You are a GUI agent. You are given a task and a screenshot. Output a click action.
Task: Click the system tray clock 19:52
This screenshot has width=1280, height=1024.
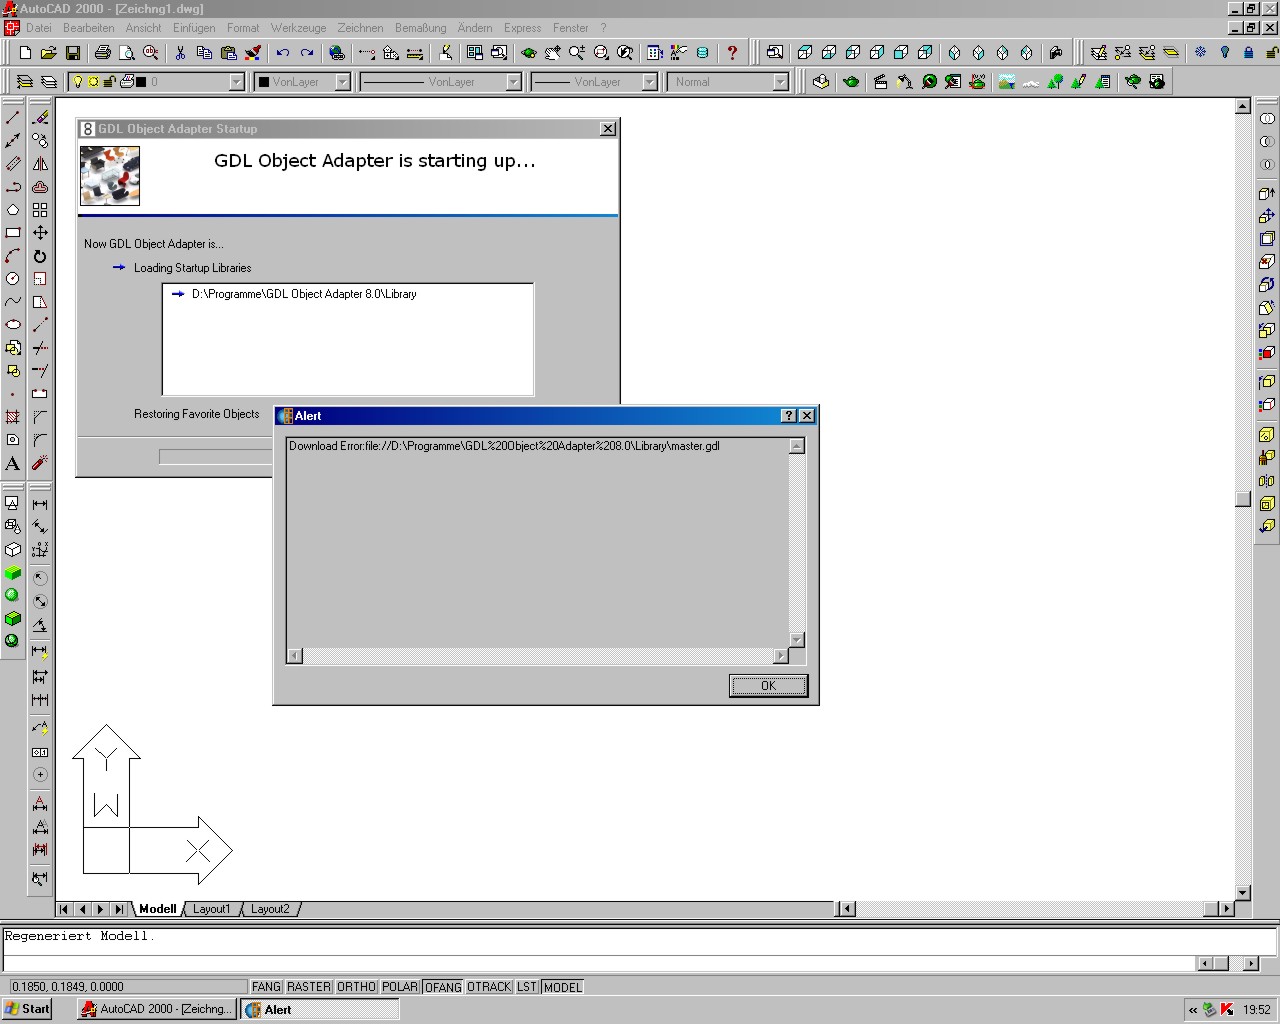click(1257, 1010)
